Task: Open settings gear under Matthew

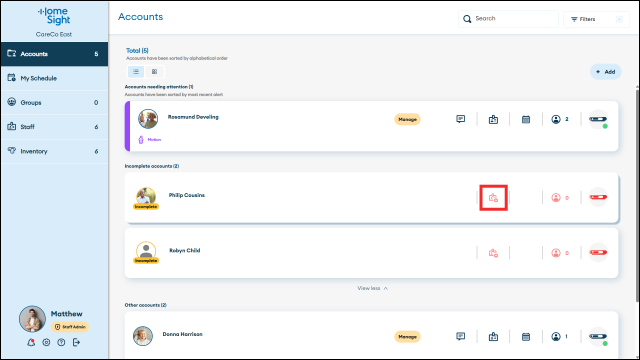Action: click(x=46, y=342)
